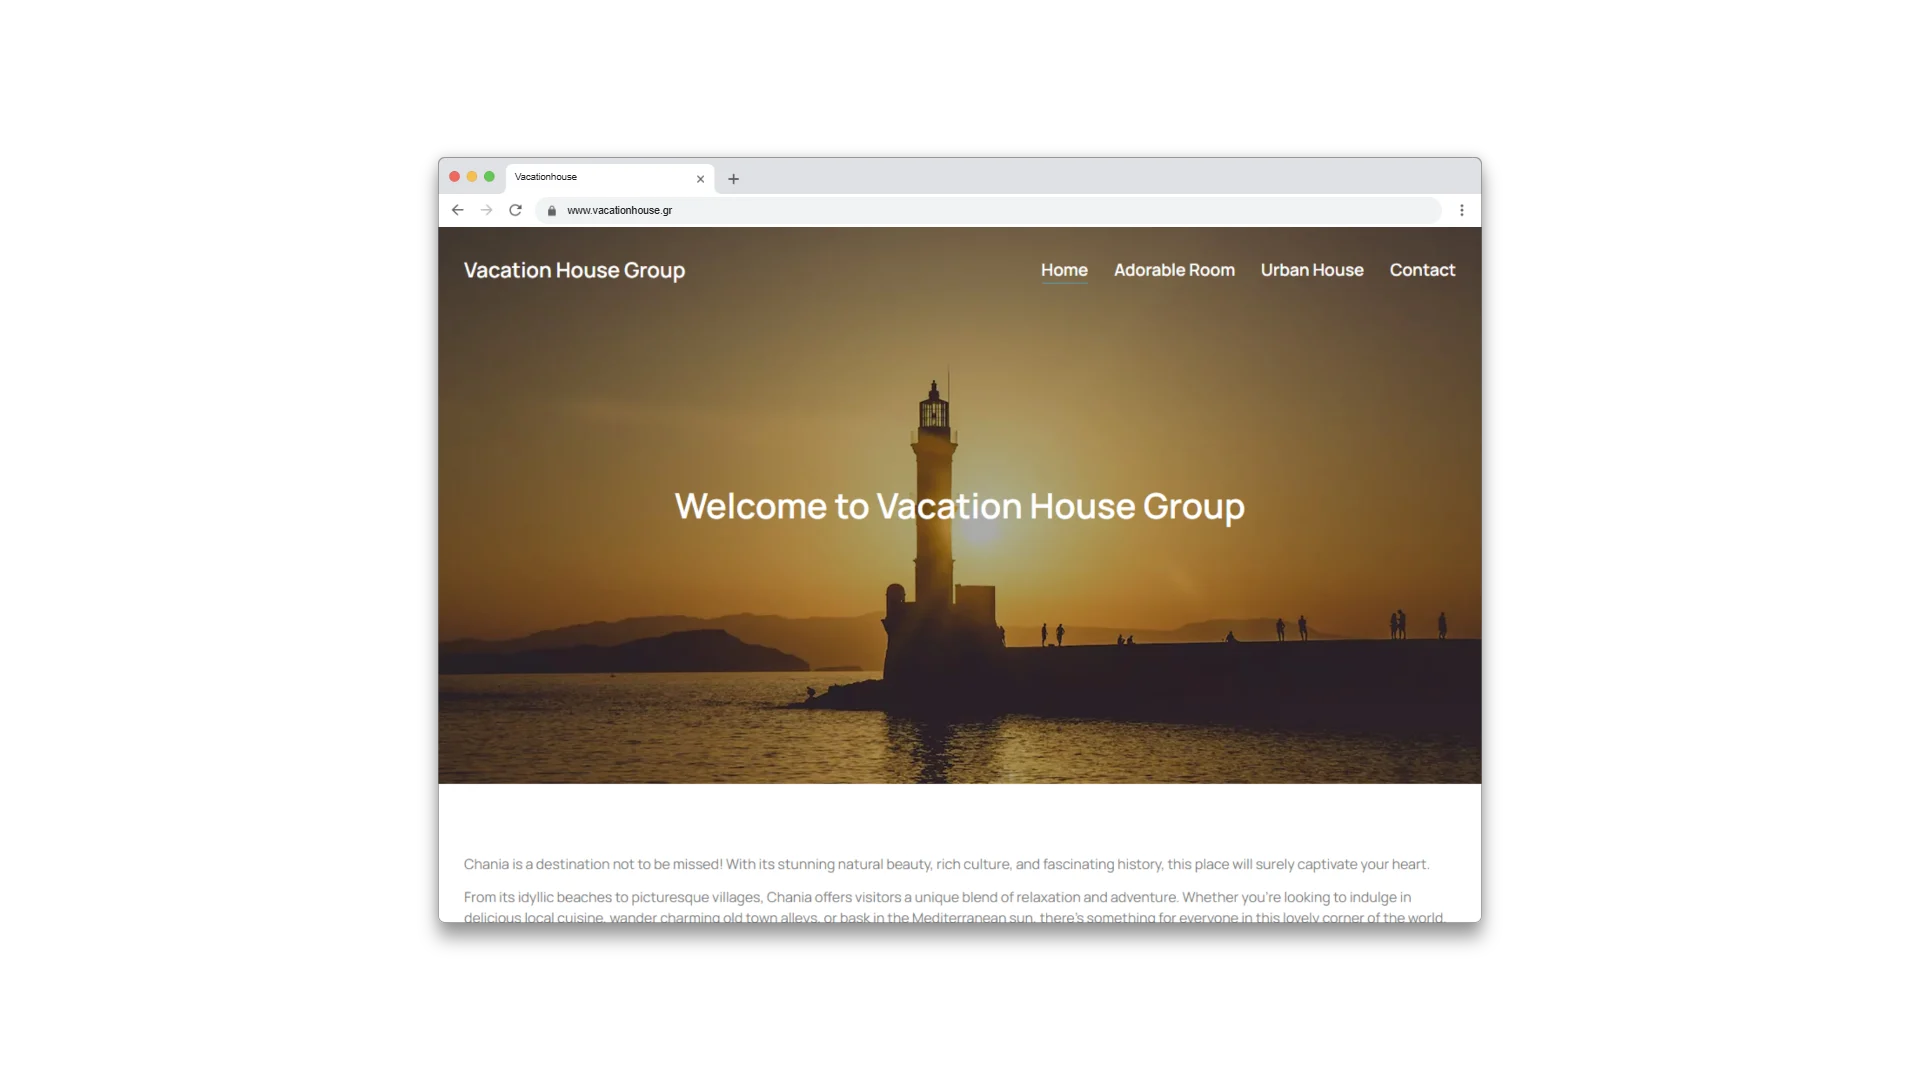This screenshot has width=1920, height=1080.
Task: Click the green maximize window button
Action: tap(489, 177)
